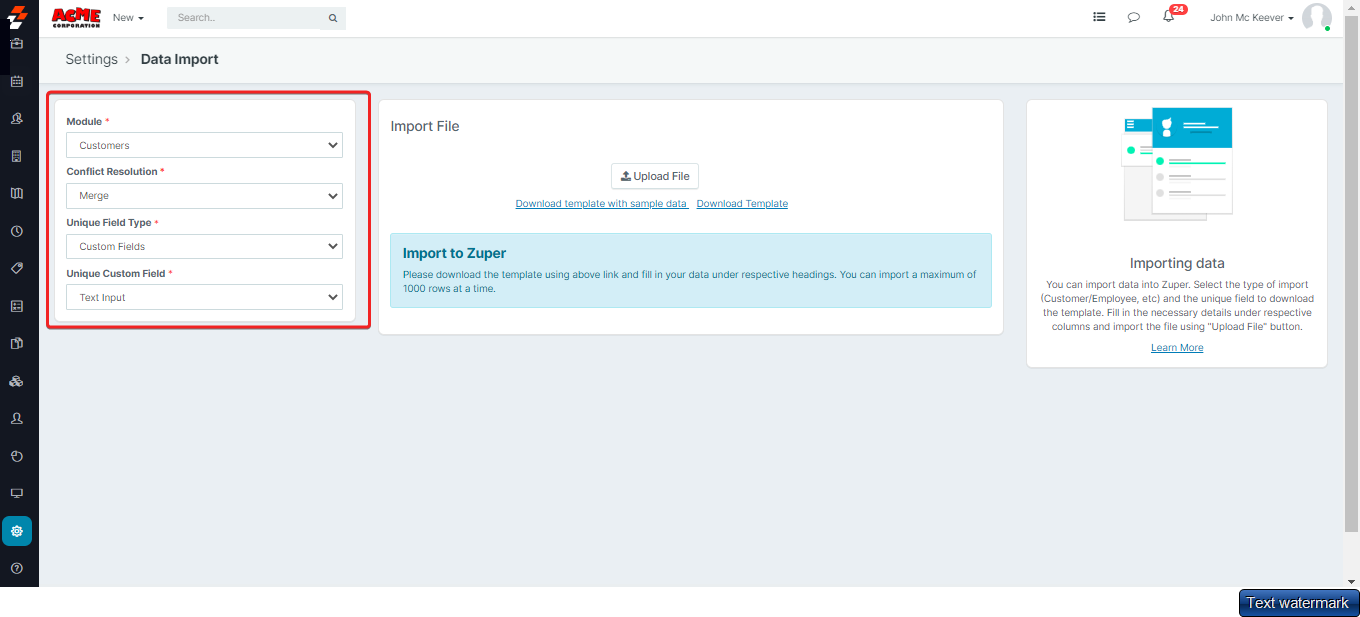Open the briefcase jobs icon in sidebar

[17, 43]
